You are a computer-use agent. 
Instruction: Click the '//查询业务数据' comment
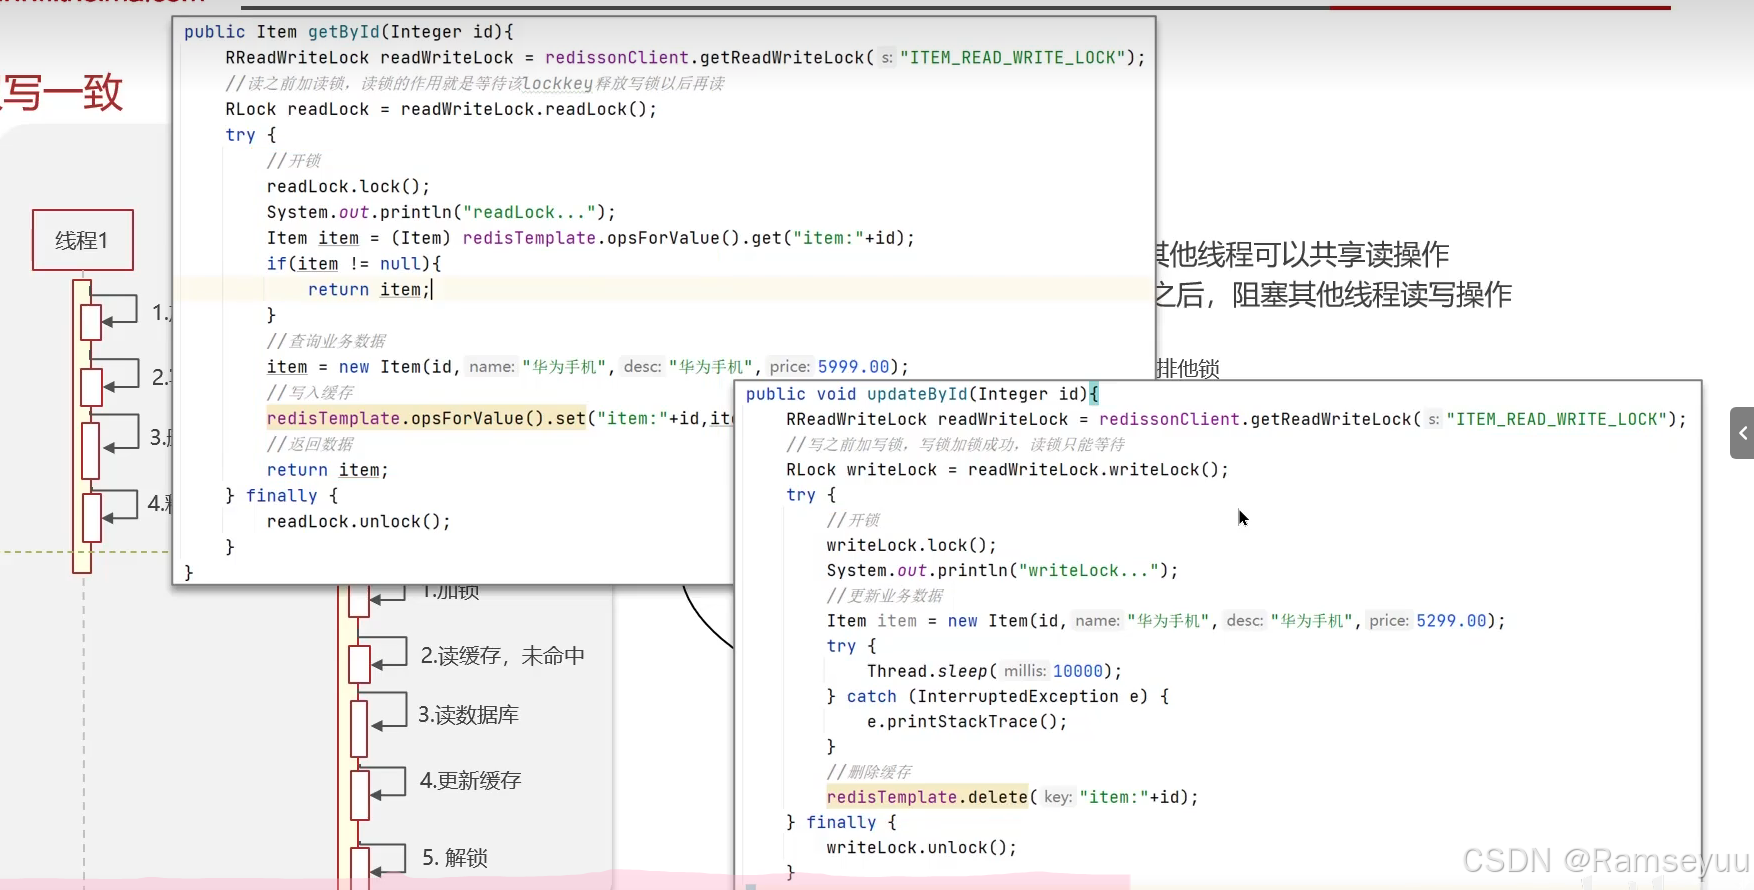click(x=326, y=341)
